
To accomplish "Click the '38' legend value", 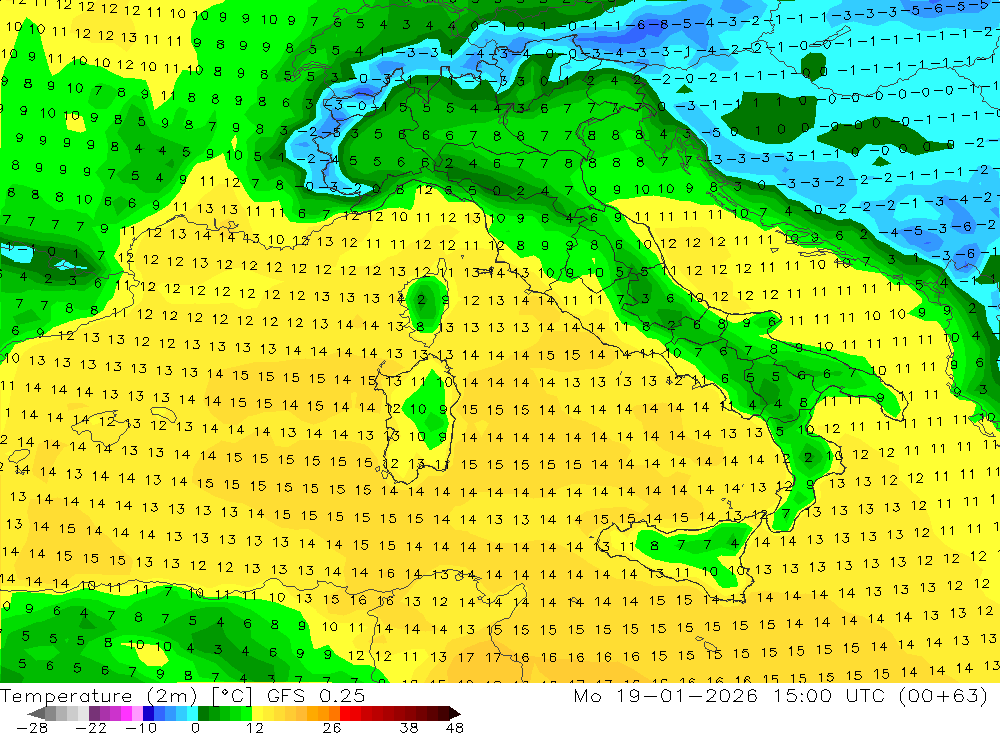I will (x=408, y=728).
